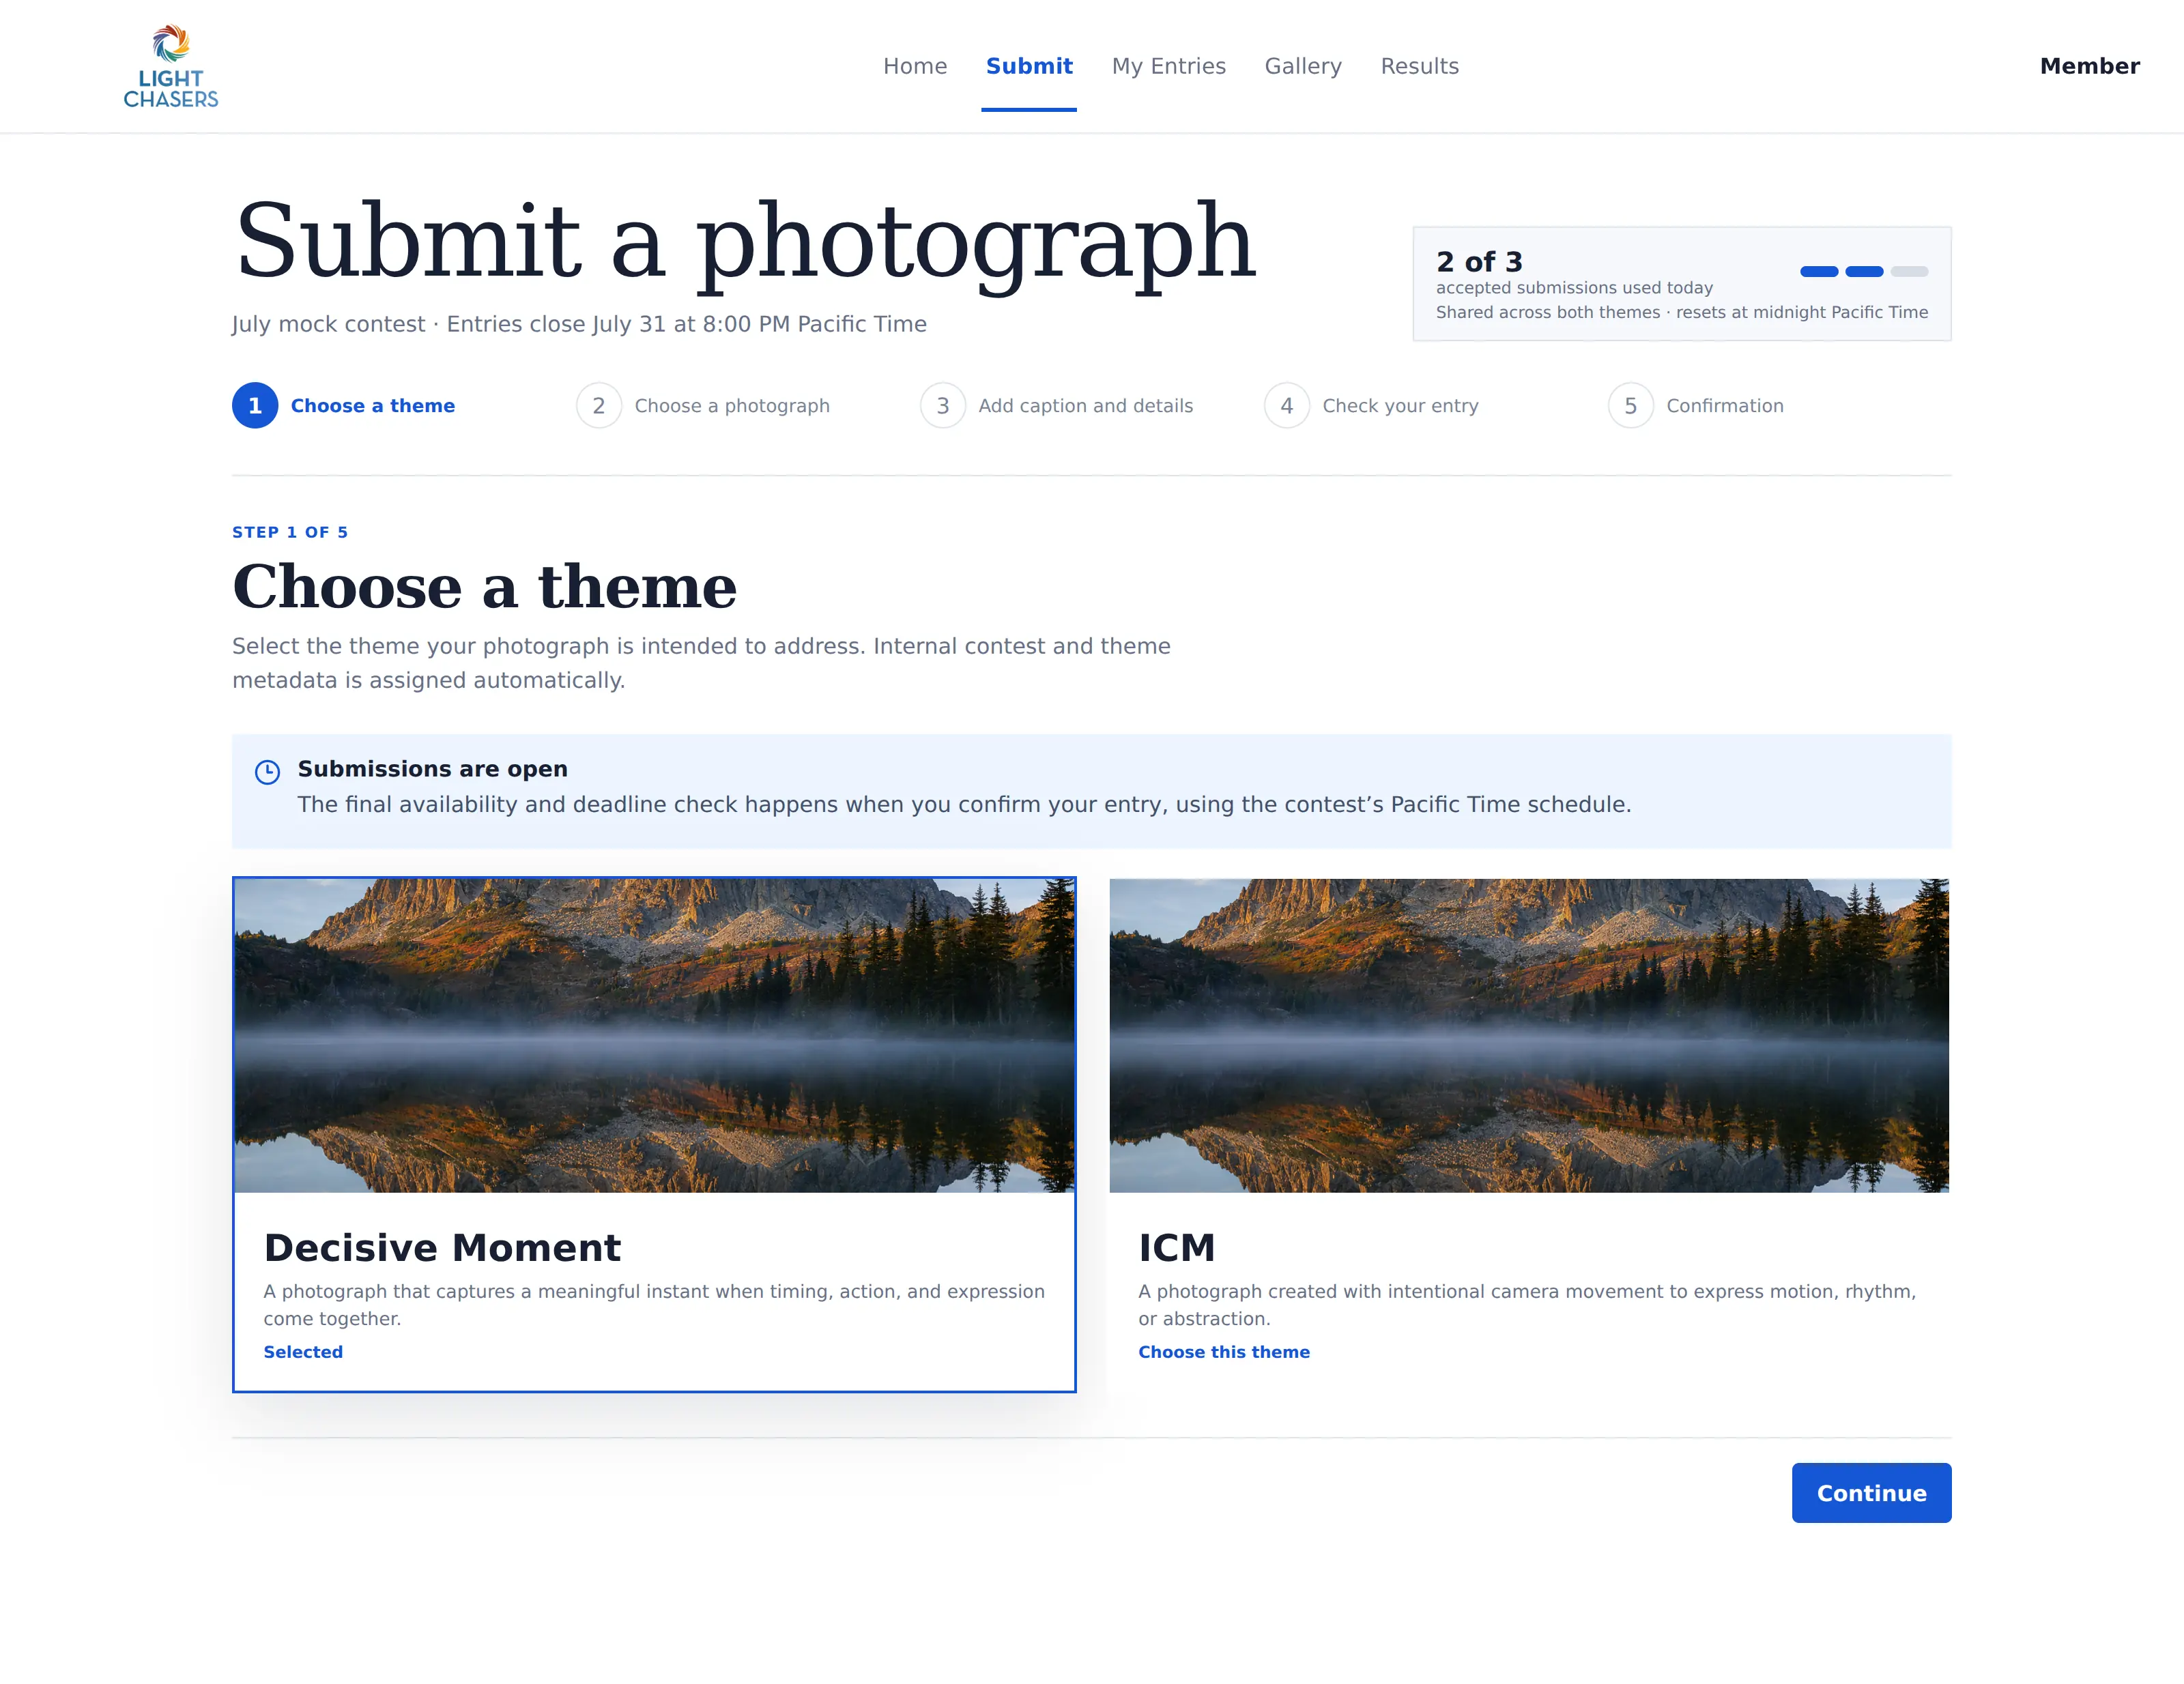Click the ICM theme image
The width and height of the screenshot is (2184, 1684).
(1529, 1035)
